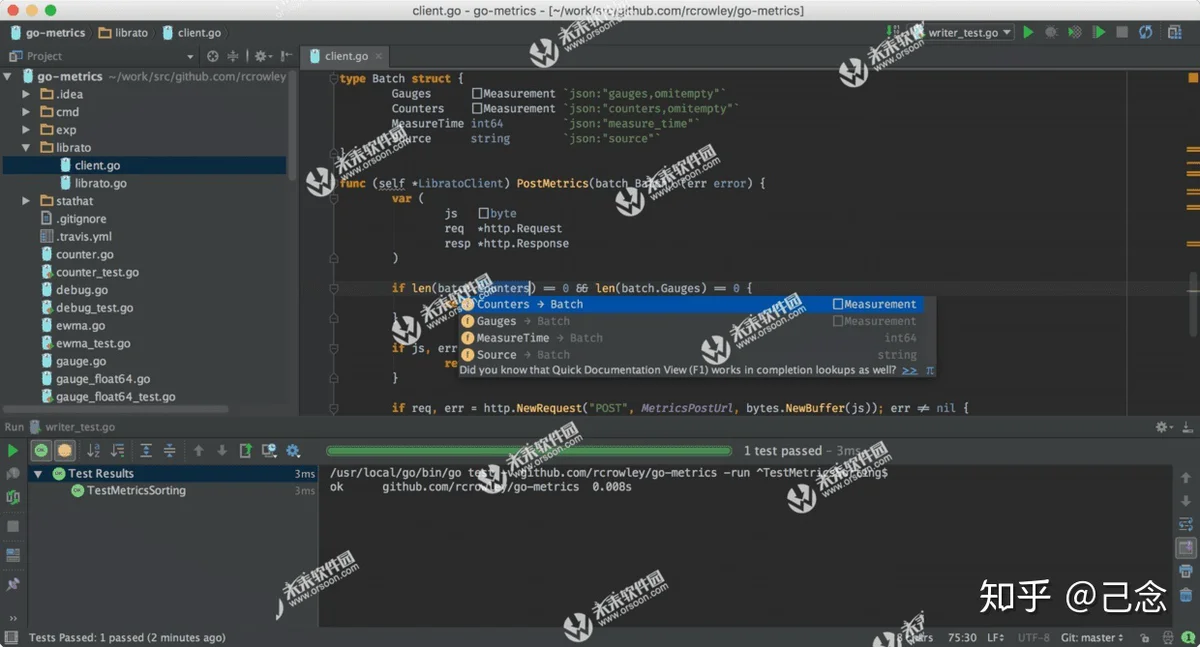Click the print icon in console sidebar
Viewport: 1200px width, 647px height.
pos(1186,571)
